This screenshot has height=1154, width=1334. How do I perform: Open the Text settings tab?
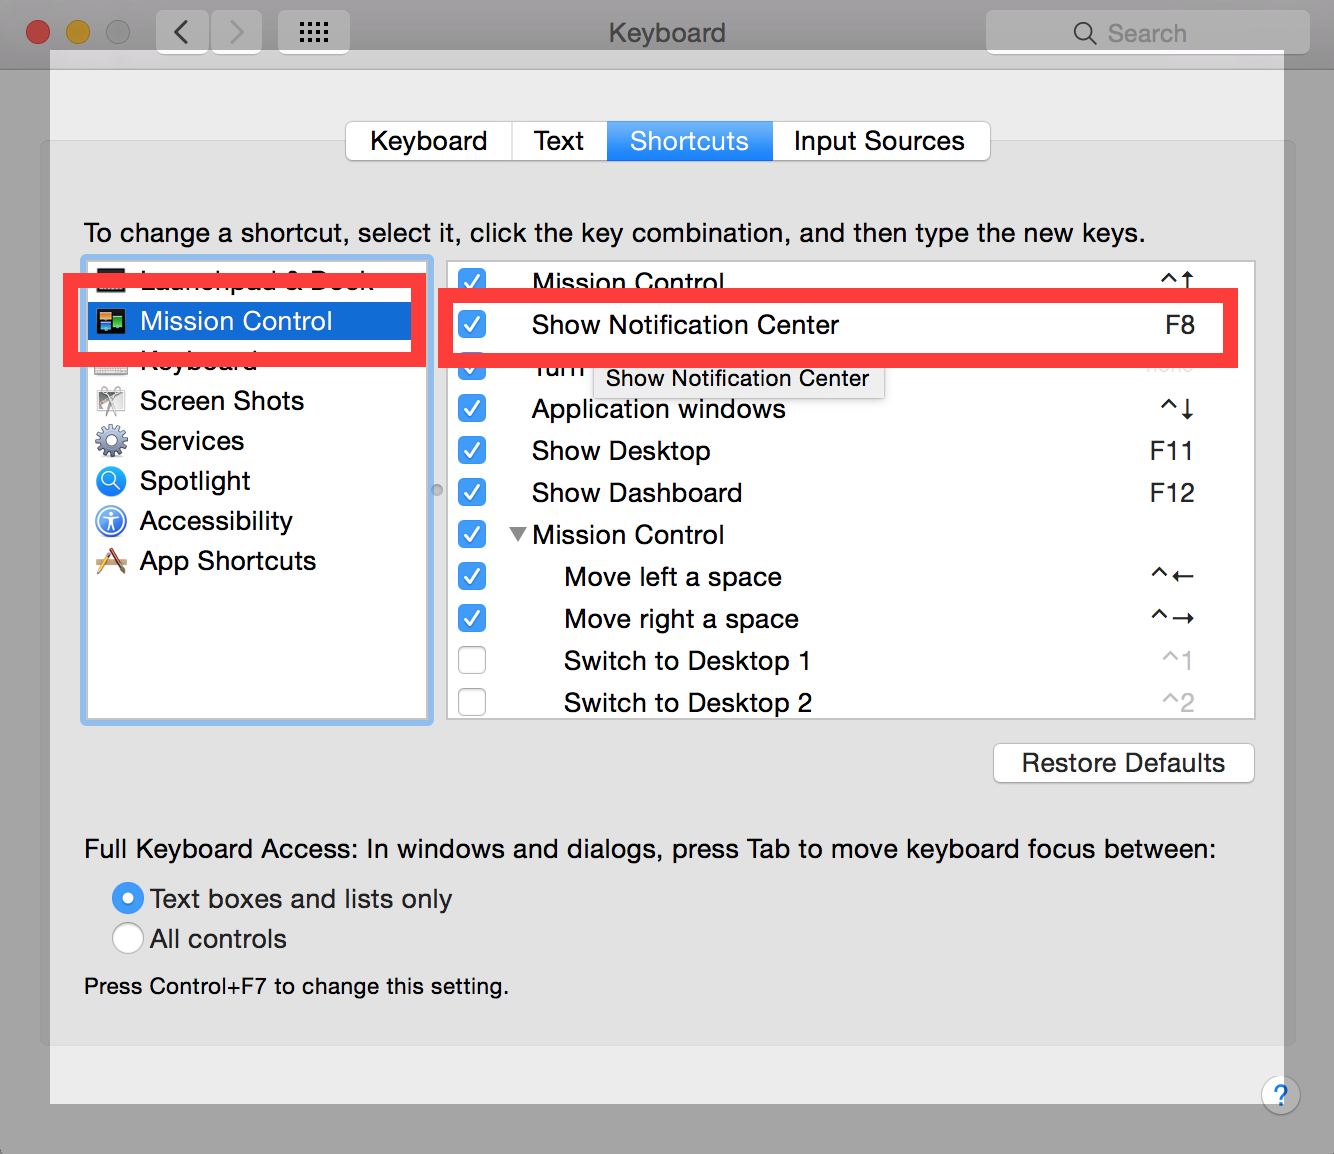click(x=558, y=140)
